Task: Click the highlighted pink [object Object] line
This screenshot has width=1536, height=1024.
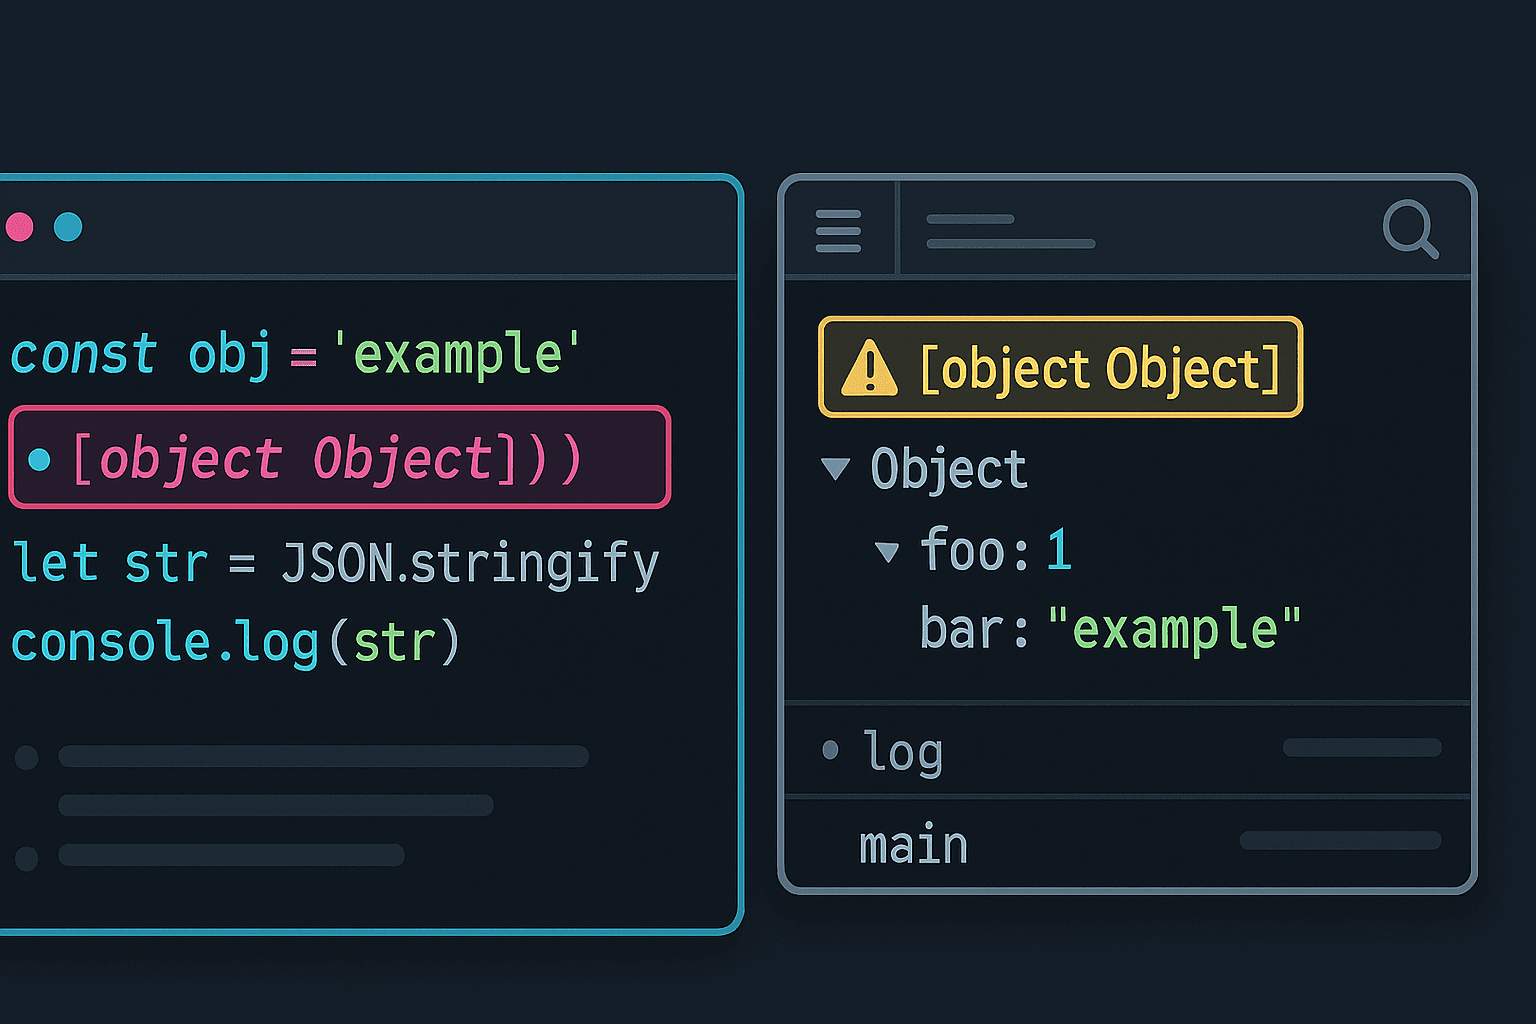Action: click(340, 458)
